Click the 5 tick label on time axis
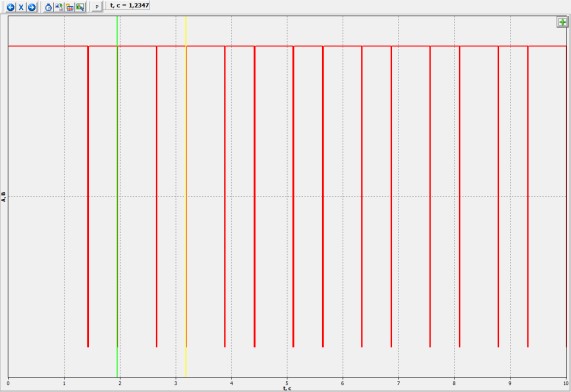The width and height of the screenshot is (571, 392). (x=287, y=383)
